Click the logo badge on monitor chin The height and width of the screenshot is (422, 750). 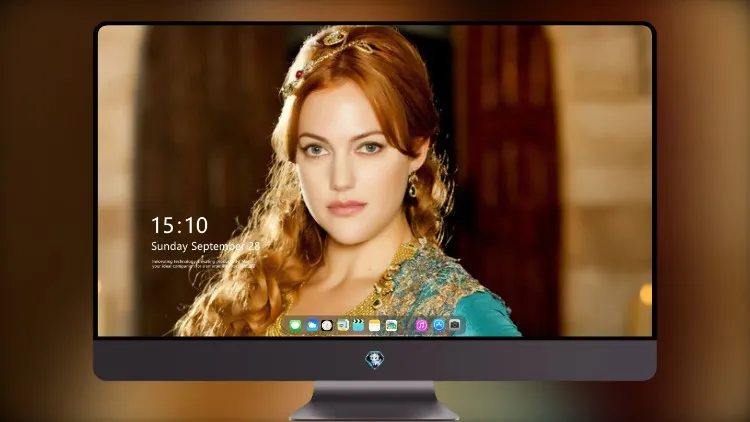coord(375,360)
